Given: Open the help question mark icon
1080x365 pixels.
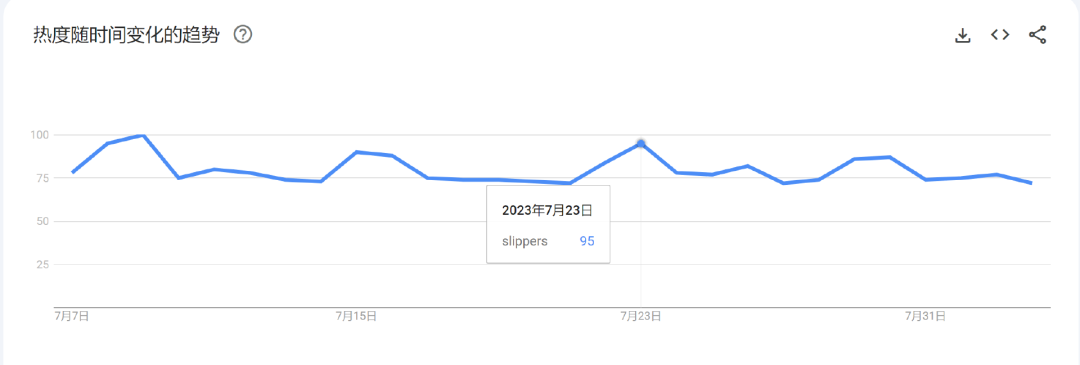Looking at the screenshot, I should click(242, 34).
